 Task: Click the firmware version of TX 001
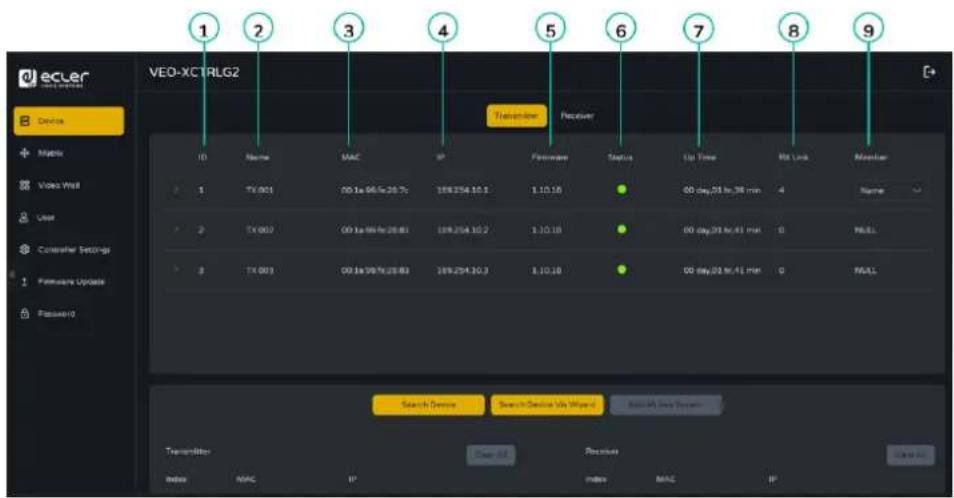pos(546,190)
